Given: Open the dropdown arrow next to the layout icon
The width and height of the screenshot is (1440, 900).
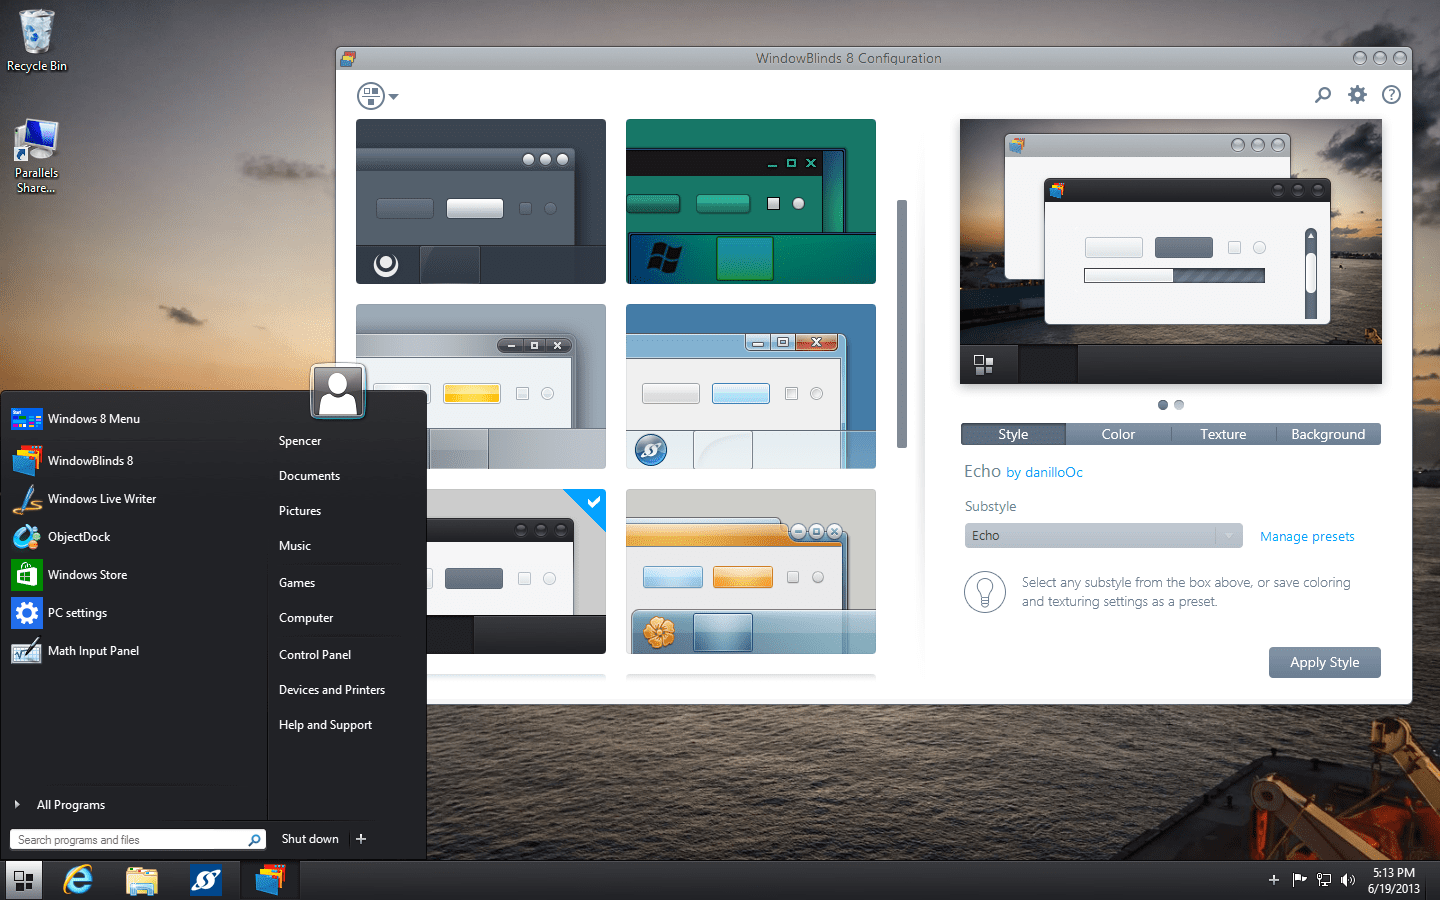Looking at the screenshot, I should [x=394, y=95].
